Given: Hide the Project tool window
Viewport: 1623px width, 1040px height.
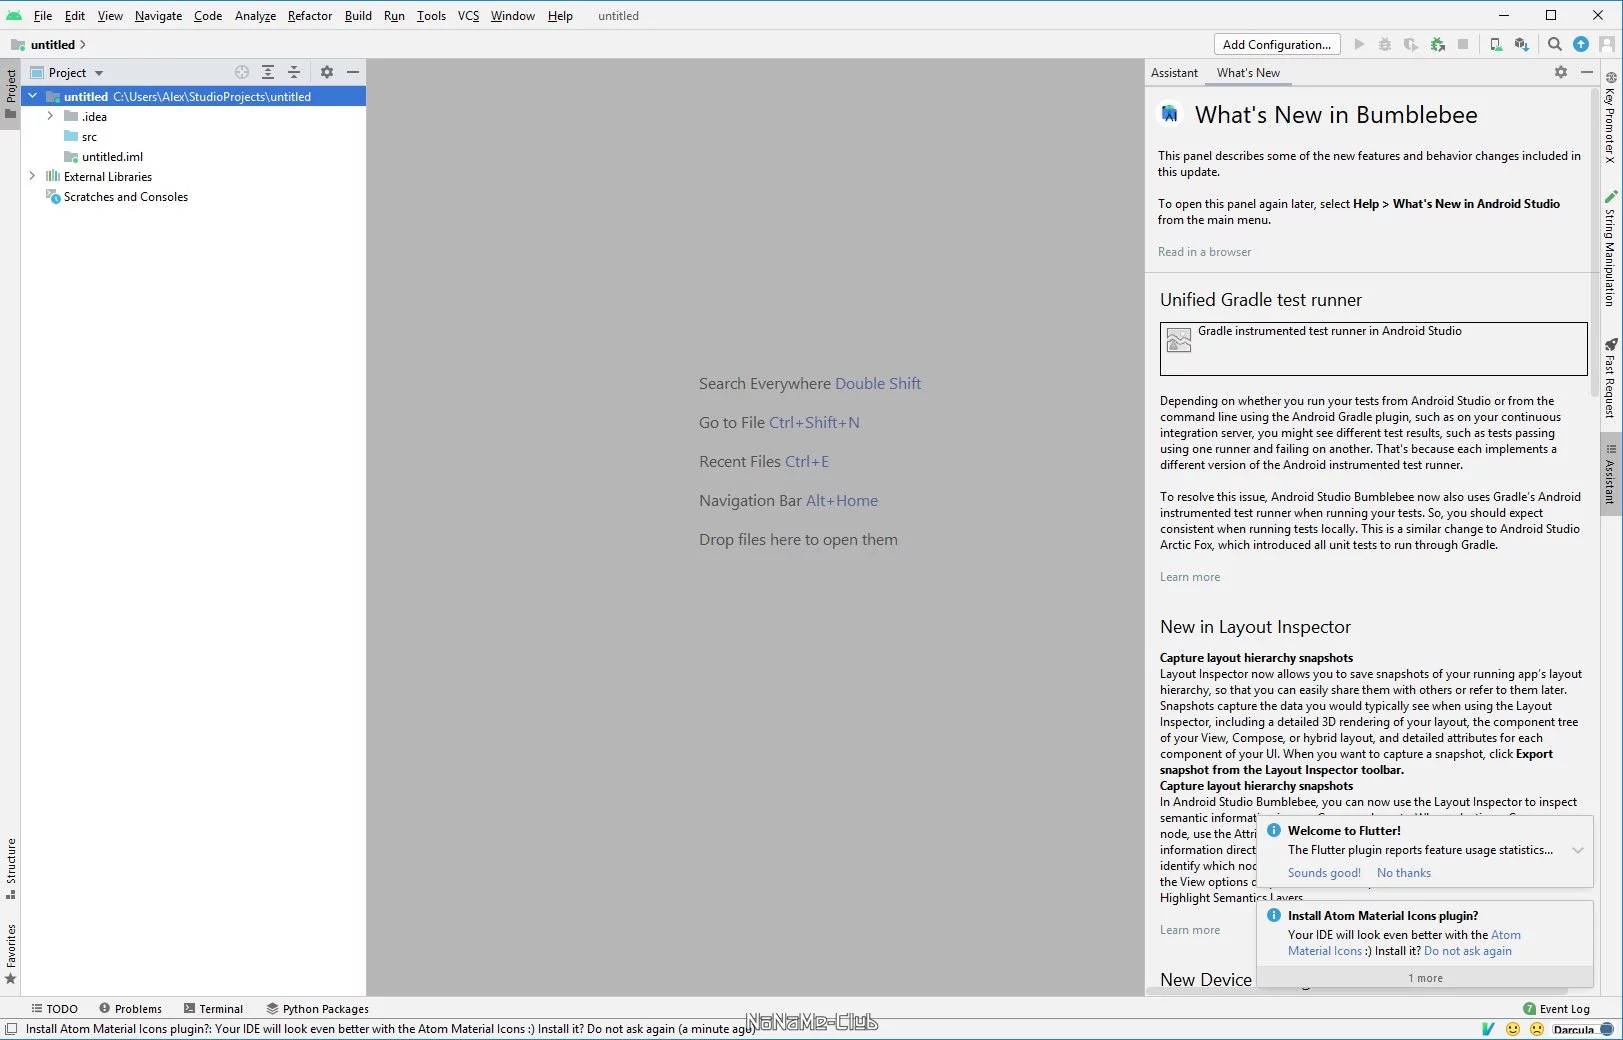Looking at the screenshot, I should coord(353,72).
